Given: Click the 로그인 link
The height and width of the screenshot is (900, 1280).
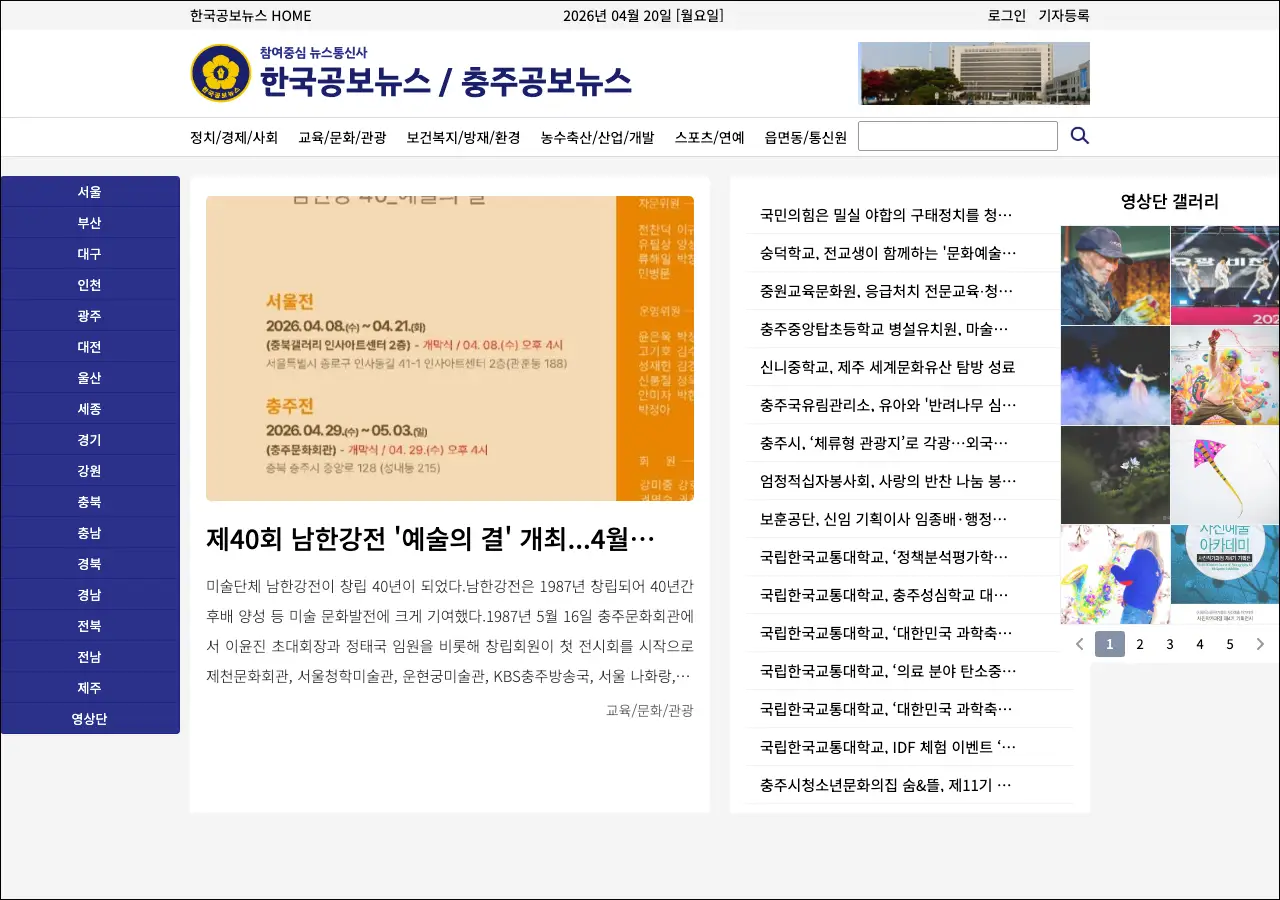Looking at the screenshot, I should tap(1006, 16).
